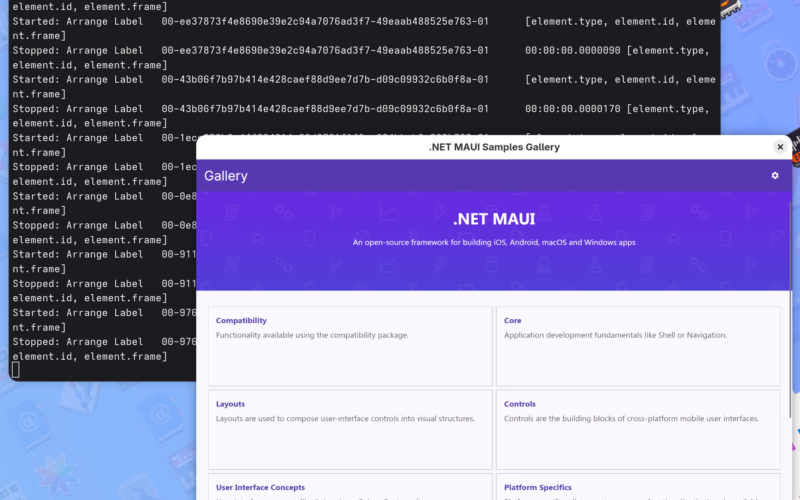Click the Controls card description text
Viewport: 800px width, 500px height.
(x=631, y=419)
